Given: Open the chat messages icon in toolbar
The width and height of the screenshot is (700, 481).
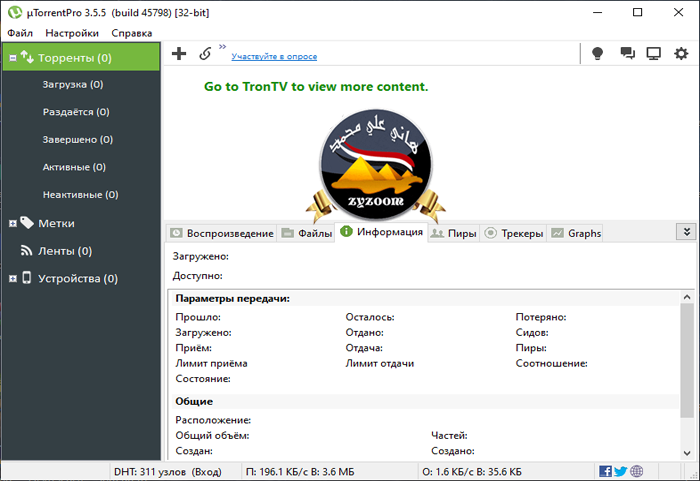Looking at the screenshot, I should pos(628,54).
